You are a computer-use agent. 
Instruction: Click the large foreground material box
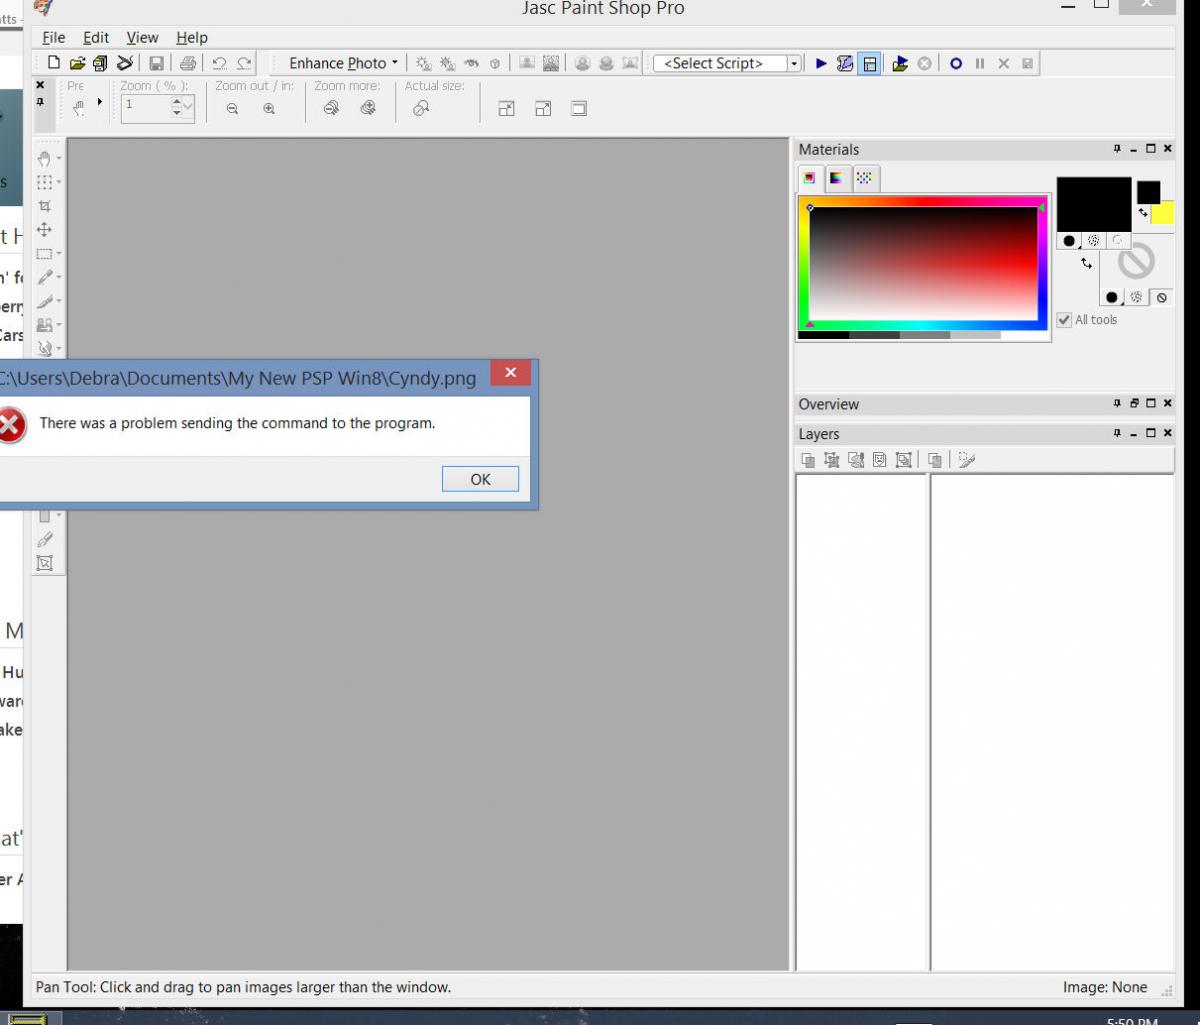pyautogui.click(x=1094, y=205)
